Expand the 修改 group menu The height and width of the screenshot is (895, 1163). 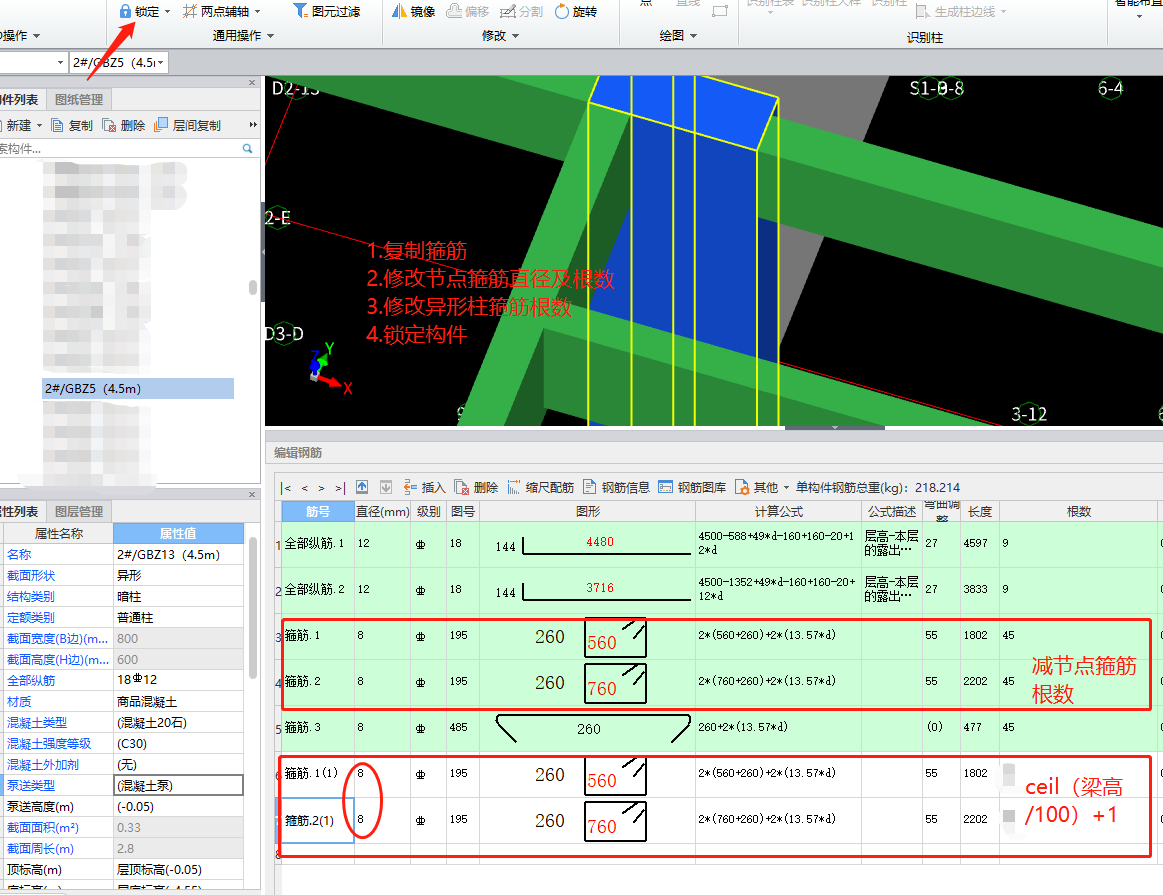point(501,36)
